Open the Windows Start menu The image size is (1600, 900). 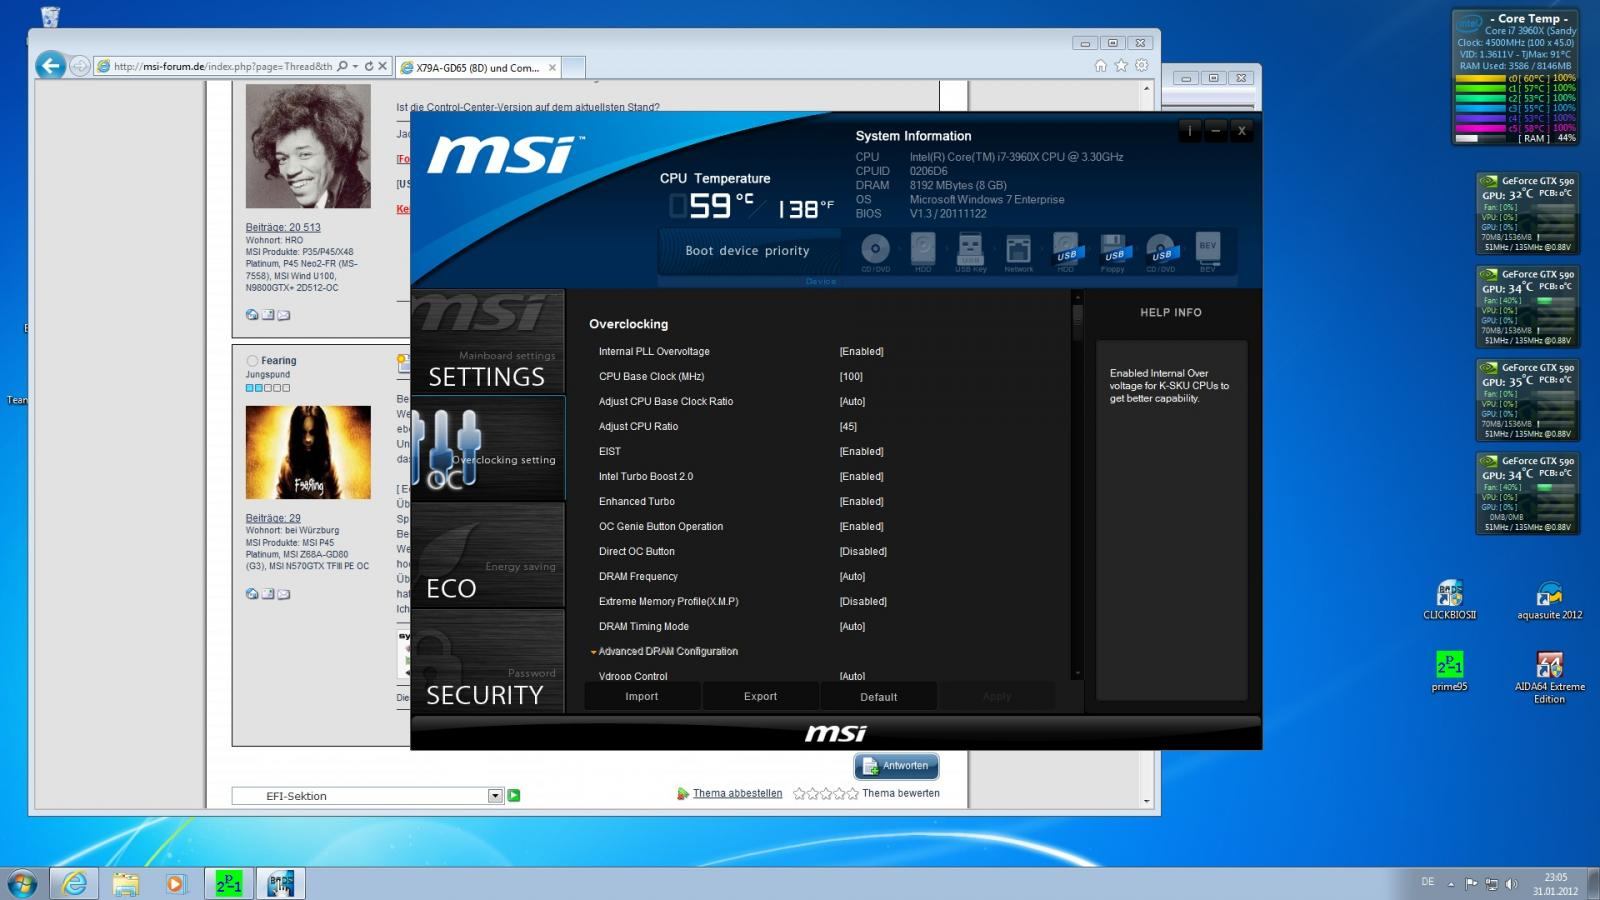(x=22, y=883)
